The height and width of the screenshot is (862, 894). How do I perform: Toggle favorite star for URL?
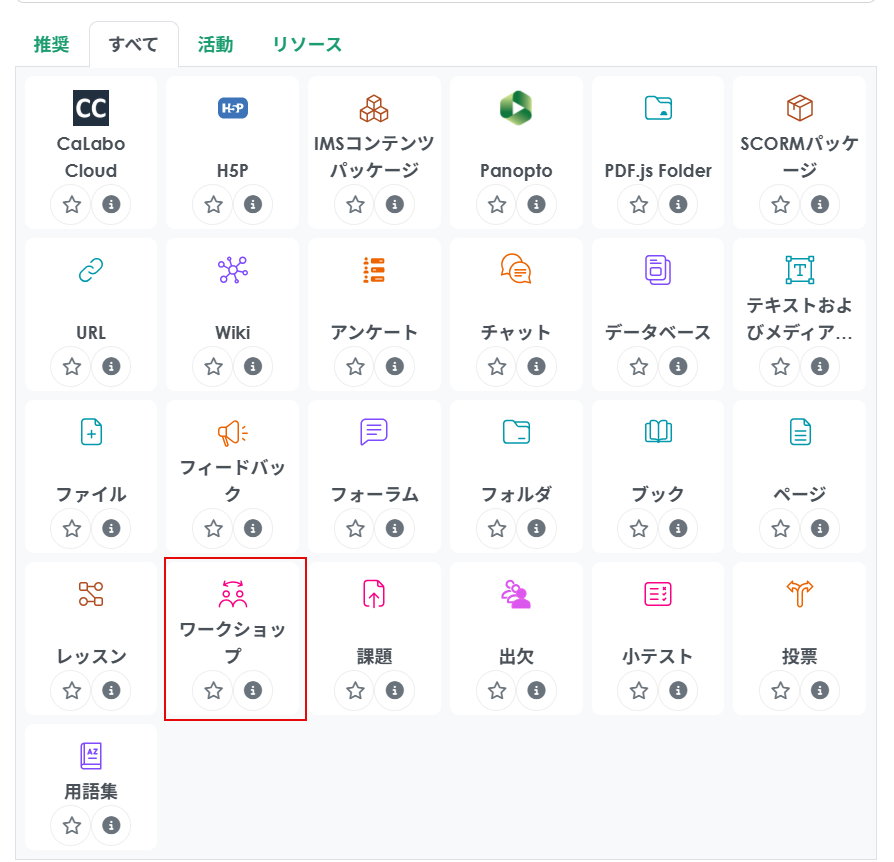(72, 366)
